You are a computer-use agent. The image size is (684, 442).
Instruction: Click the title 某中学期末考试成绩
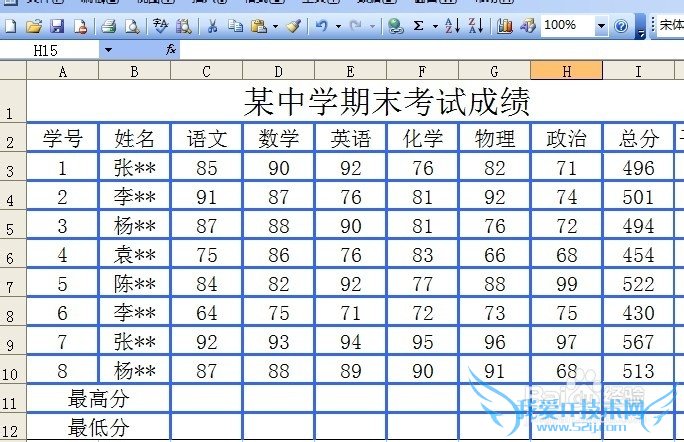click(386, 101)
